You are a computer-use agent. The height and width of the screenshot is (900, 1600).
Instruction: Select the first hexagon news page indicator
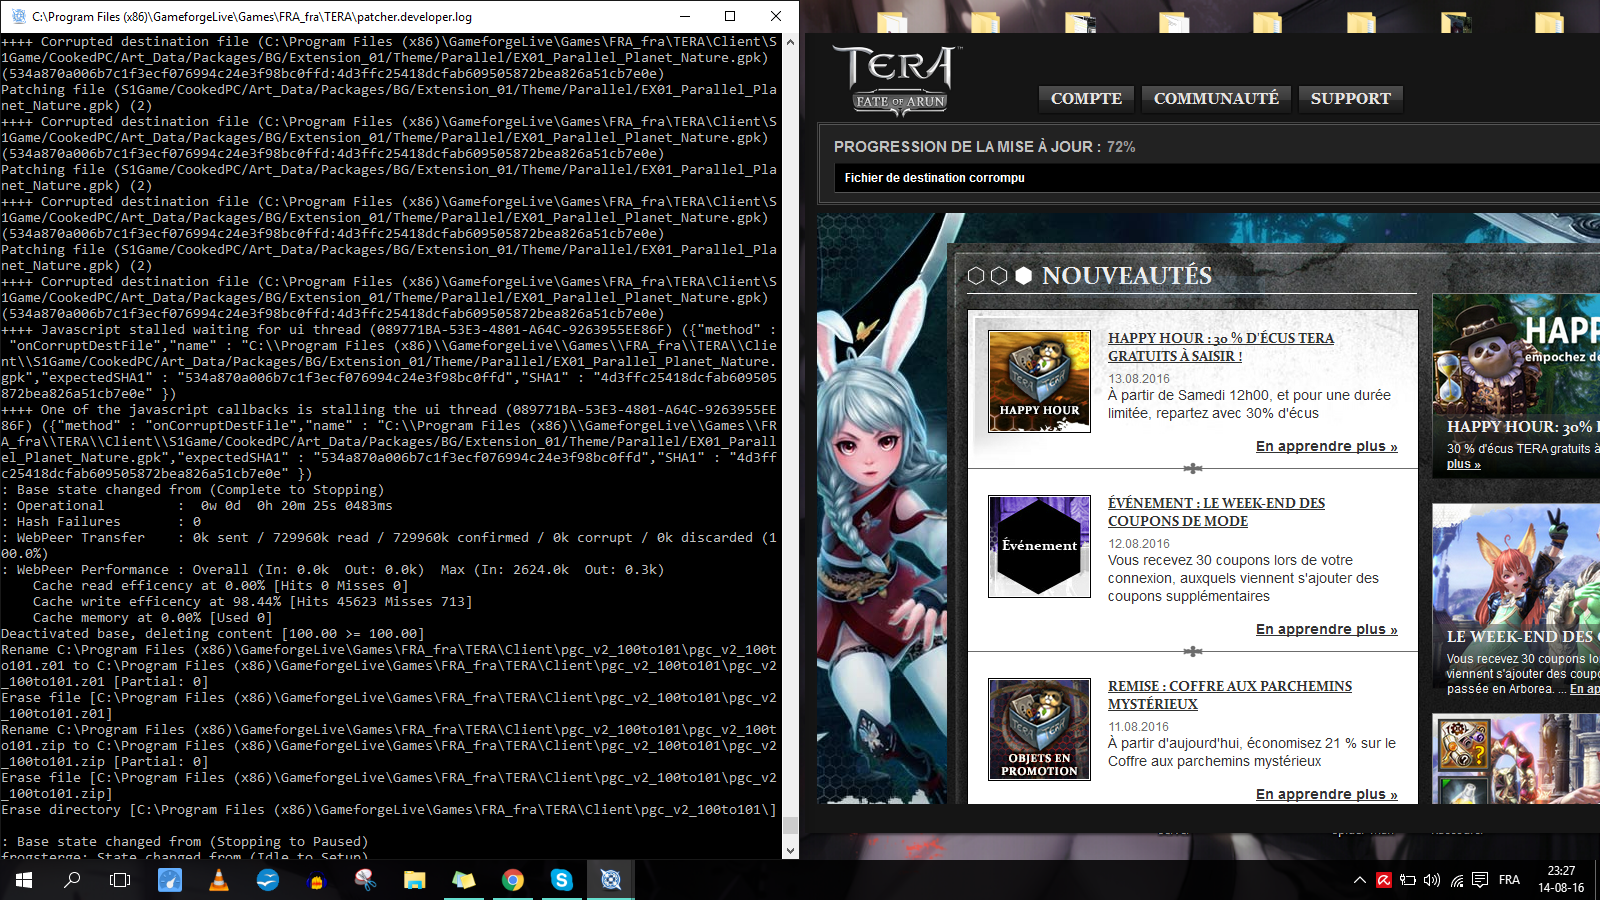[976, 276]
